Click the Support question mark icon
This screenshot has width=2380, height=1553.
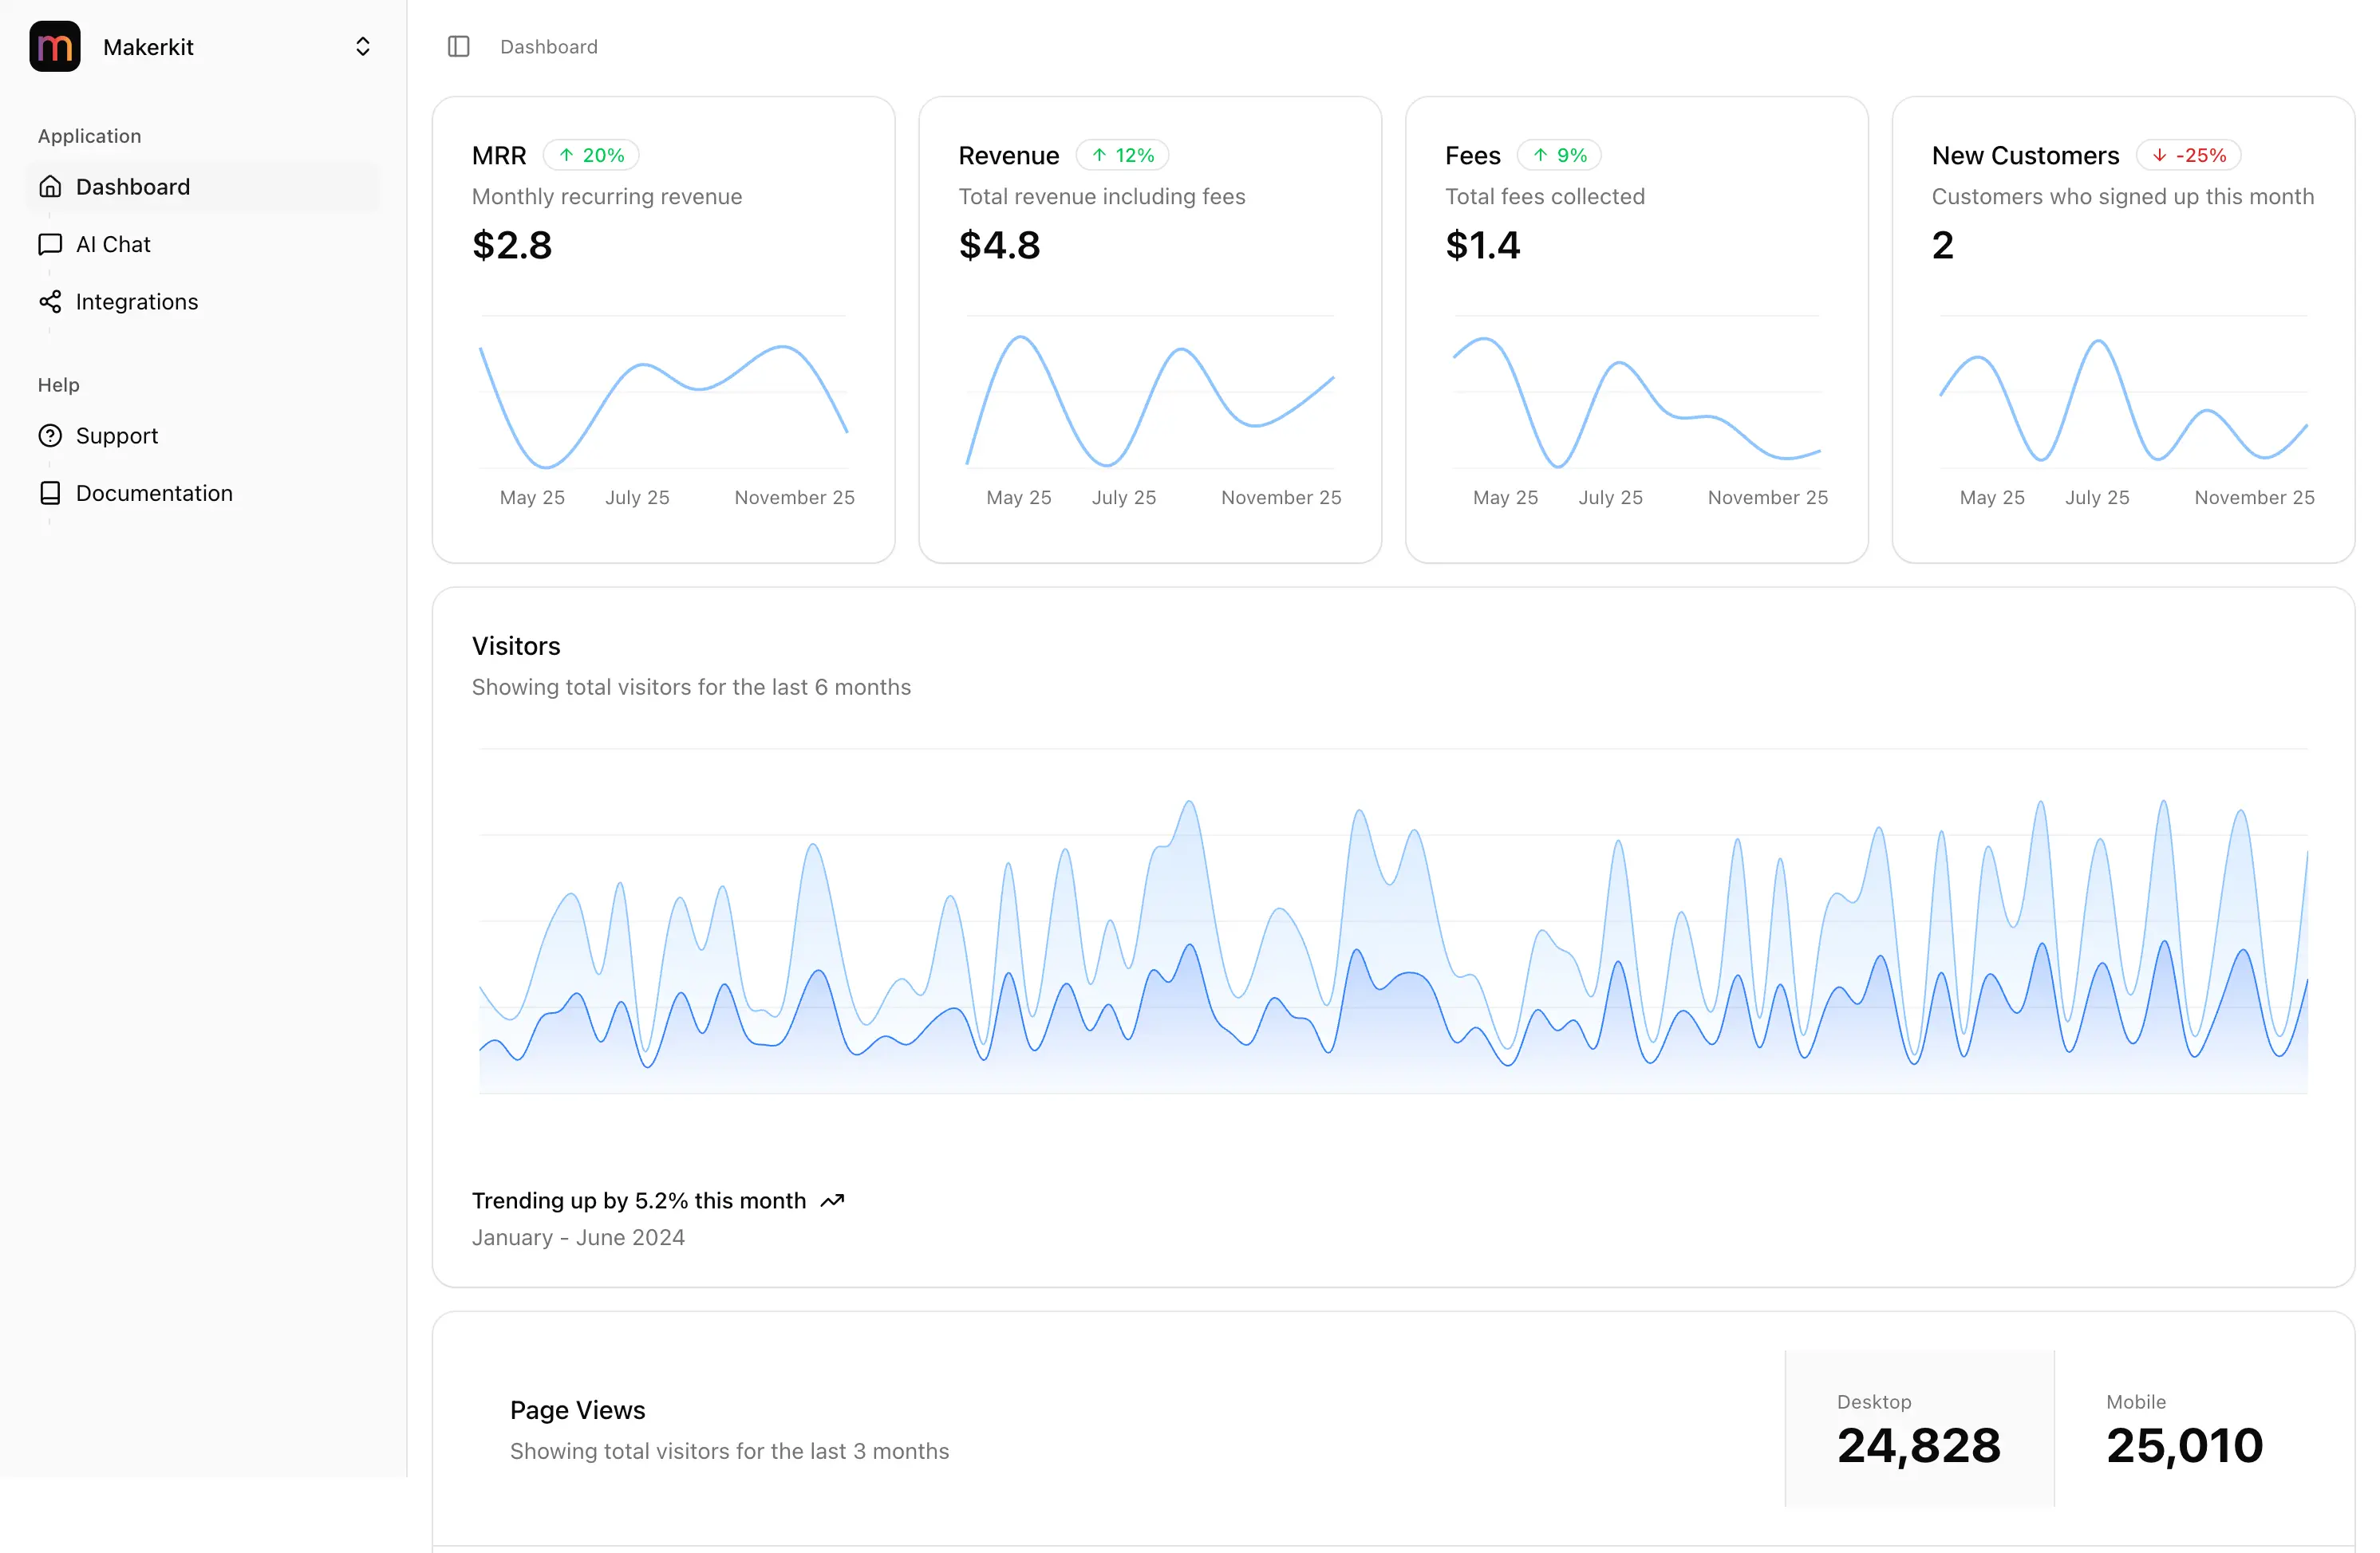(50, 436)
